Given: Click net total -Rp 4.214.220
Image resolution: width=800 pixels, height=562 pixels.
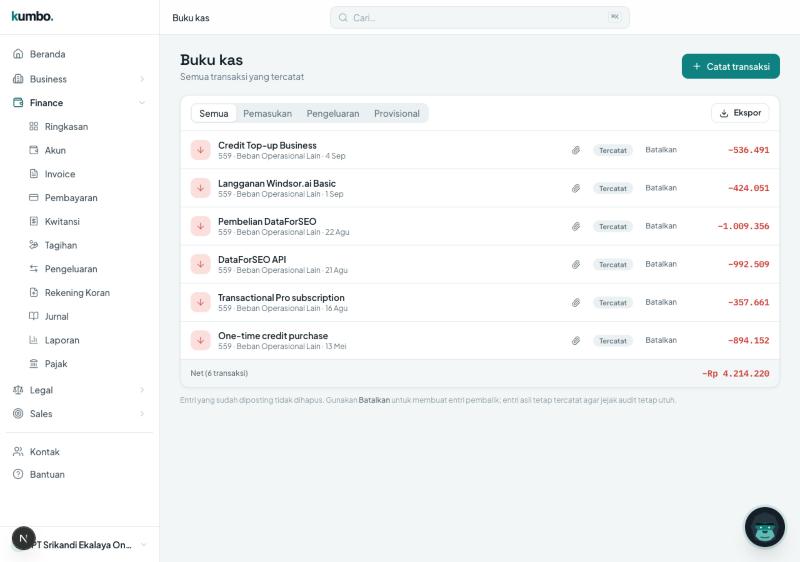Looking at the screenshot, I should click(735, 373).
